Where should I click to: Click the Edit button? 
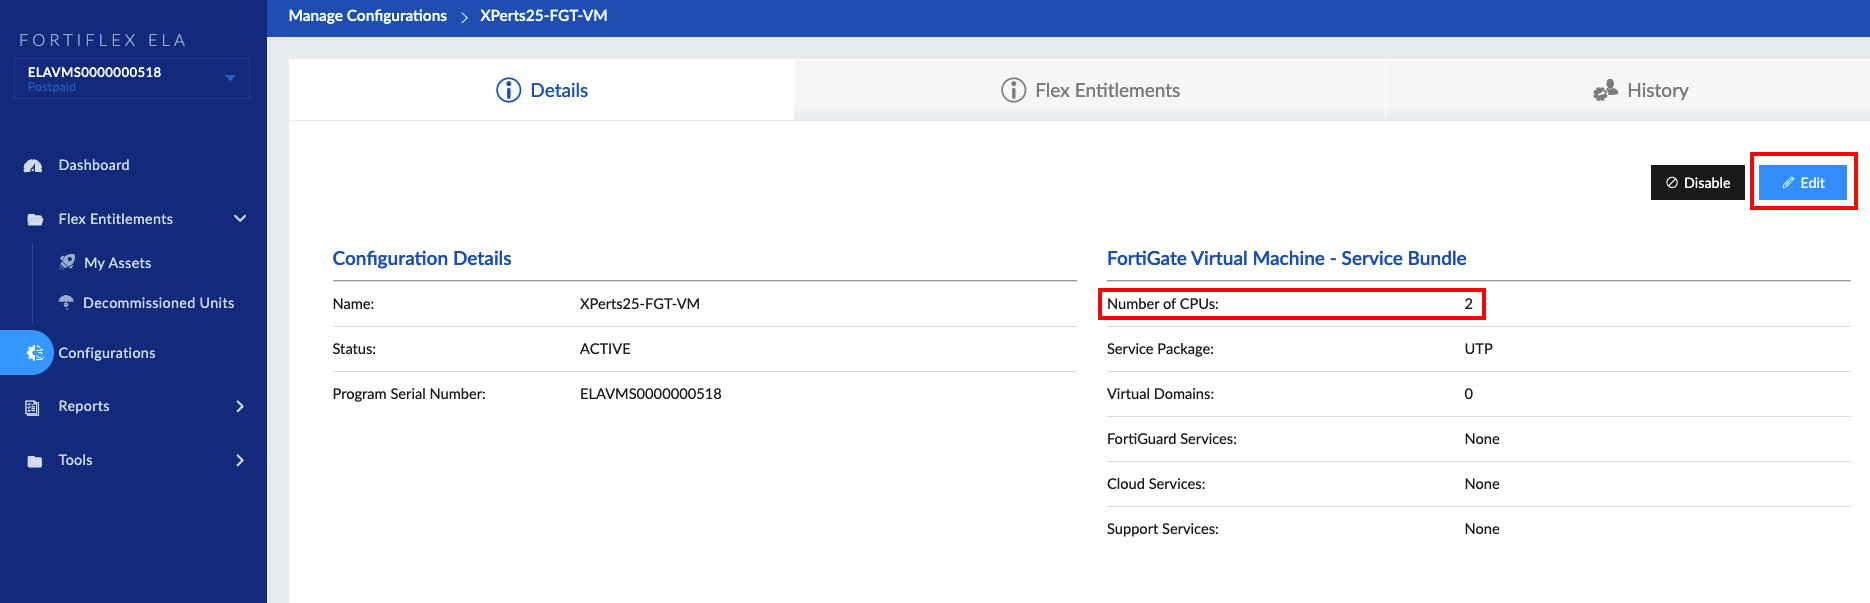pyautogui.click(x=1803, y=183)
